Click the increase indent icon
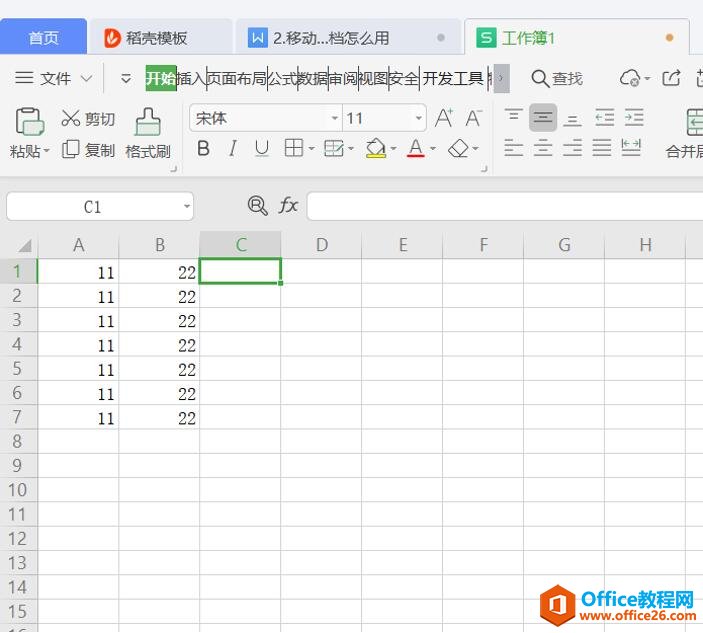703x633 pixels. 634,118
